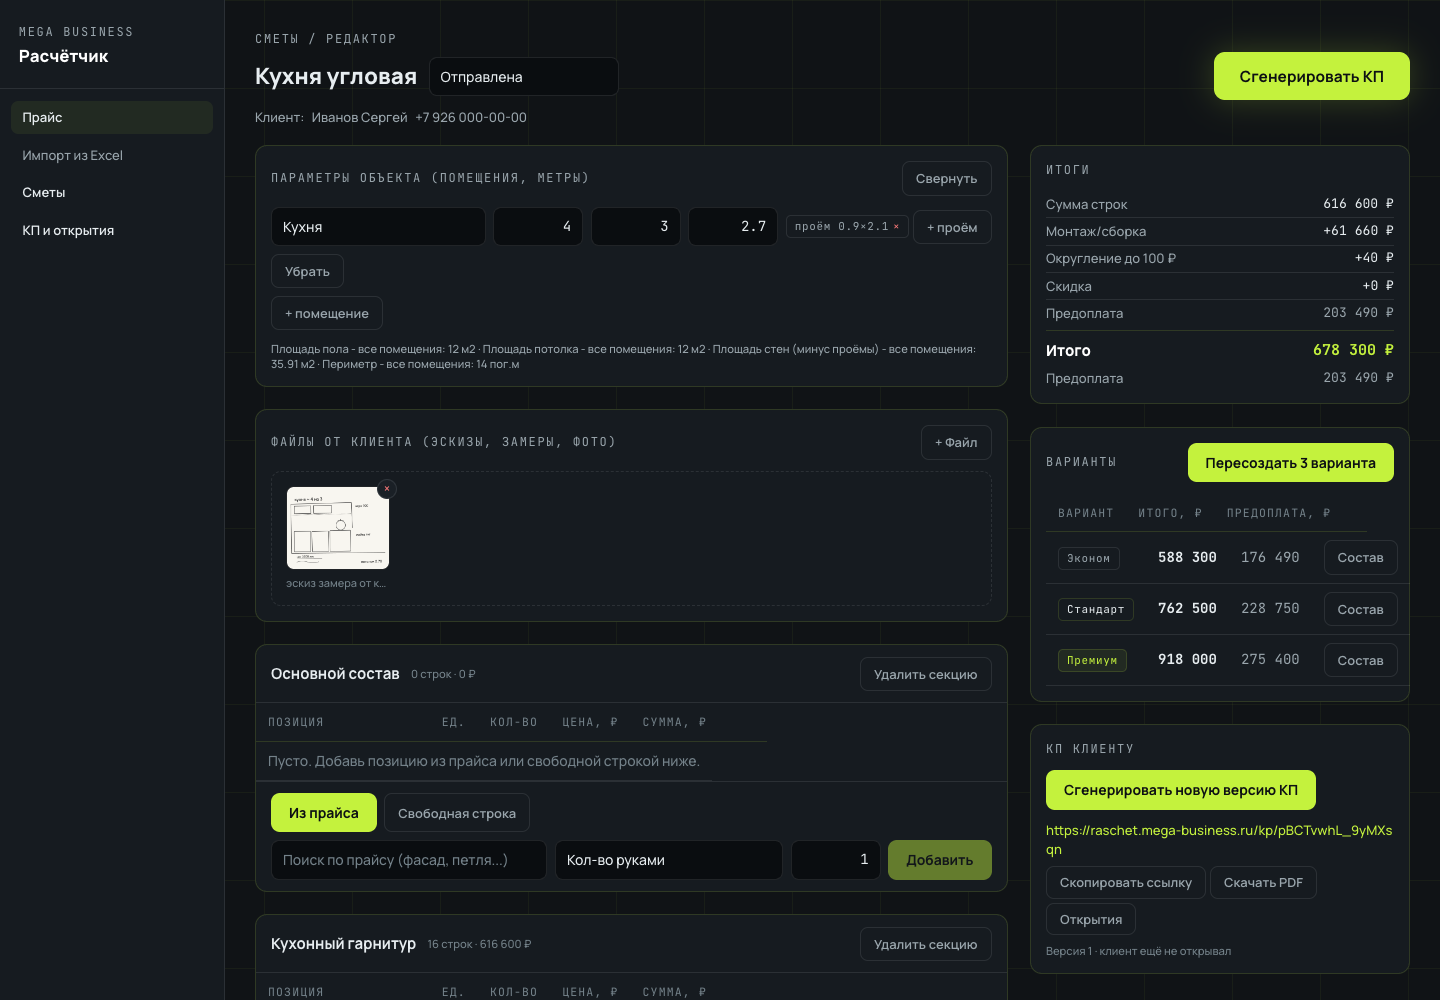Switch to the Из прайса tab

pyautogui.click(x=324, y=813)
